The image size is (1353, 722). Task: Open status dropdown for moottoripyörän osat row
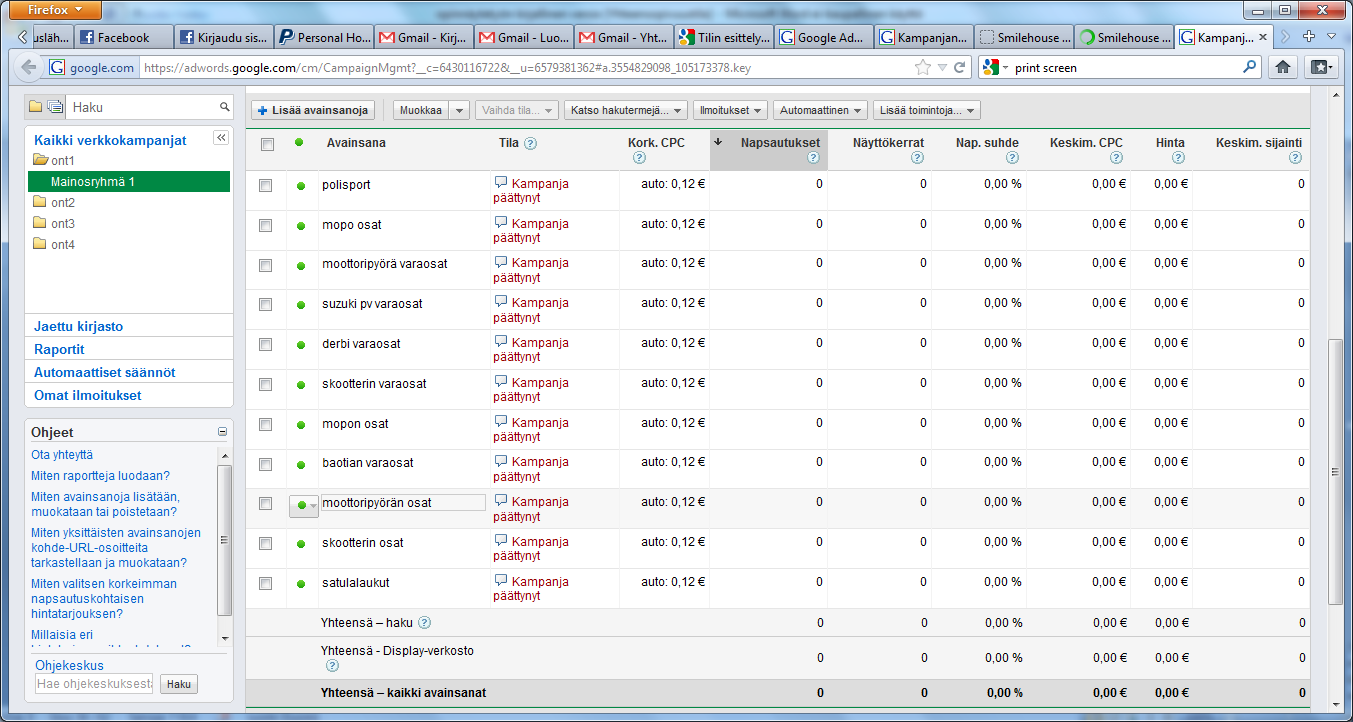304,506
